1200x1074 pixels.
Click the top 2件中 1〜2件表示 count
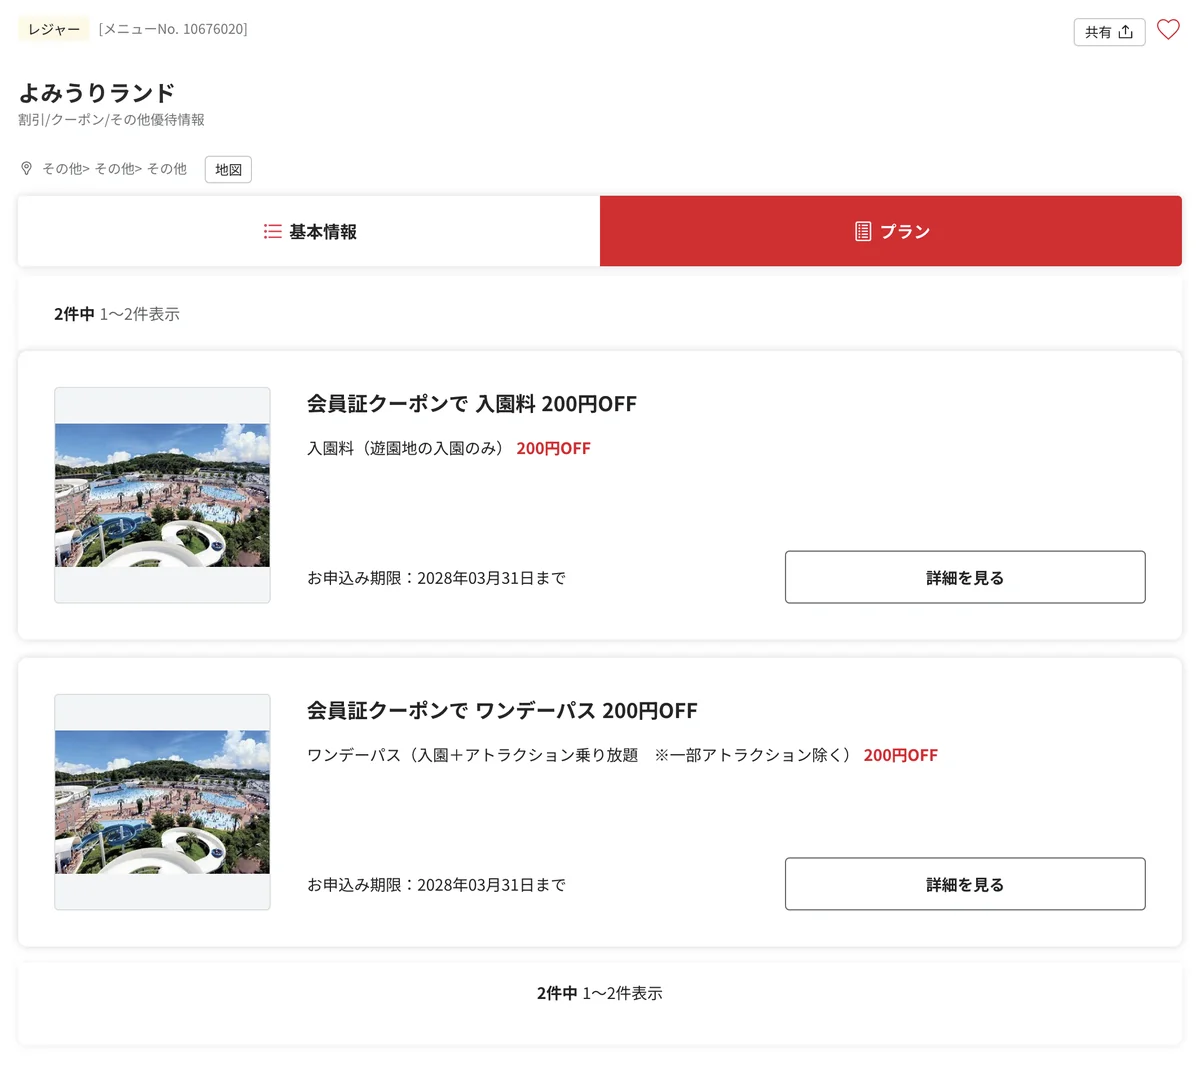(x=117, y=314)
